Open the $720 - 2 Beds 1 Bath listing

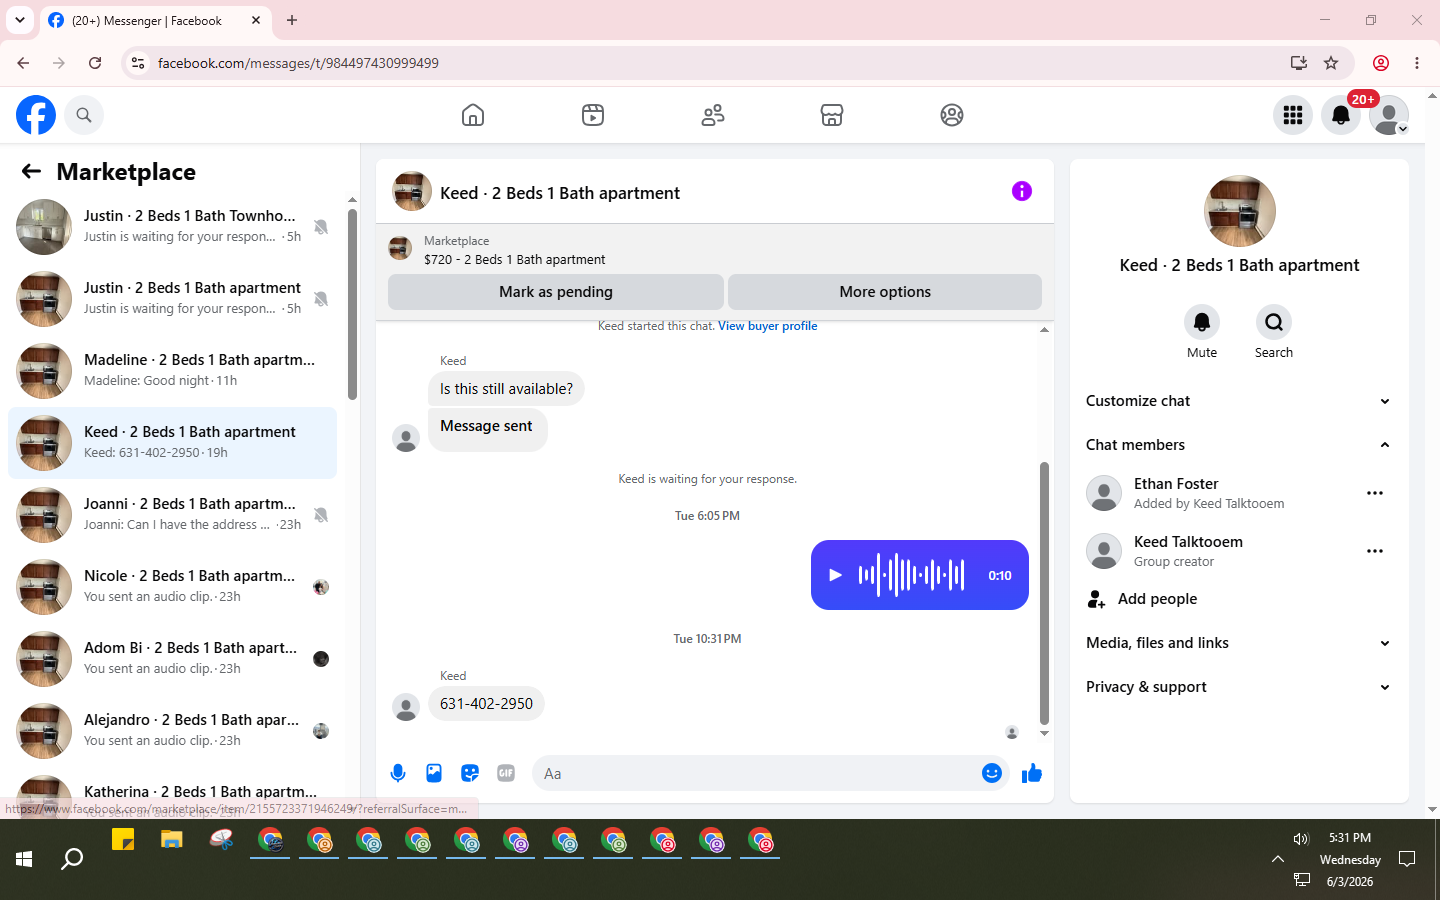[514, 259]
